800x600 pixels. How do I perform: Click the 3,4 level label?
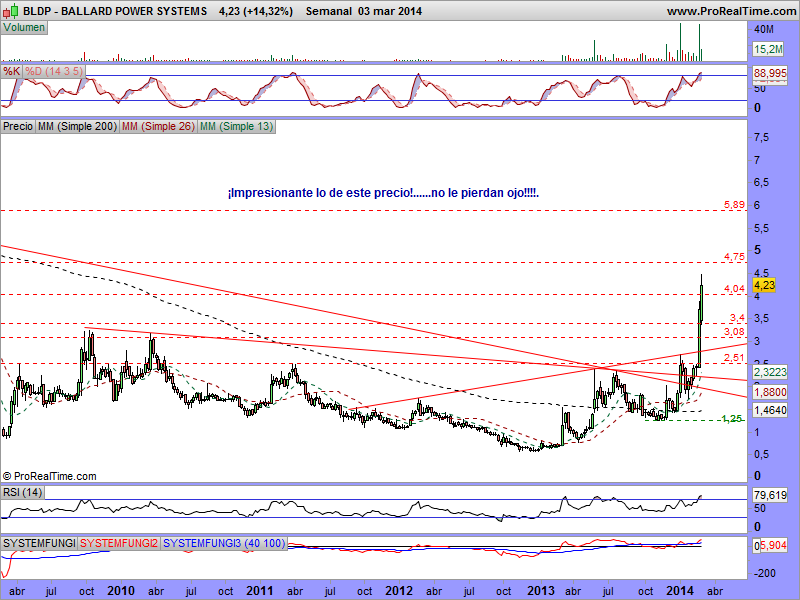[x=737, y=318]
